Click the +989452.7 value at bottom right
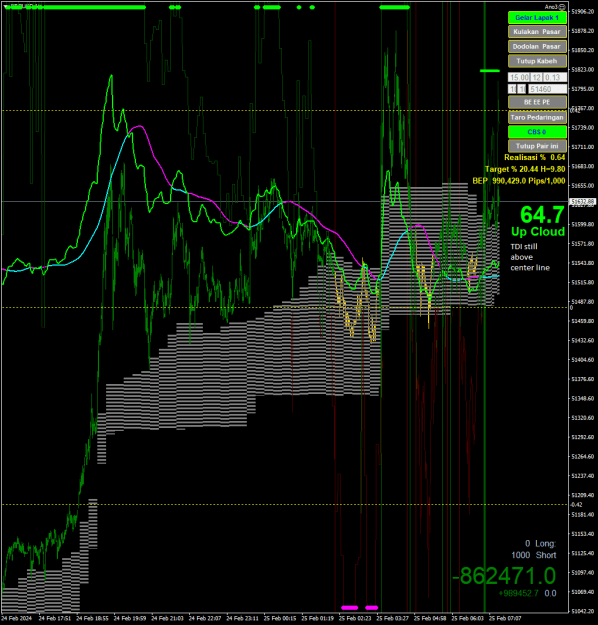 (518, 594)
